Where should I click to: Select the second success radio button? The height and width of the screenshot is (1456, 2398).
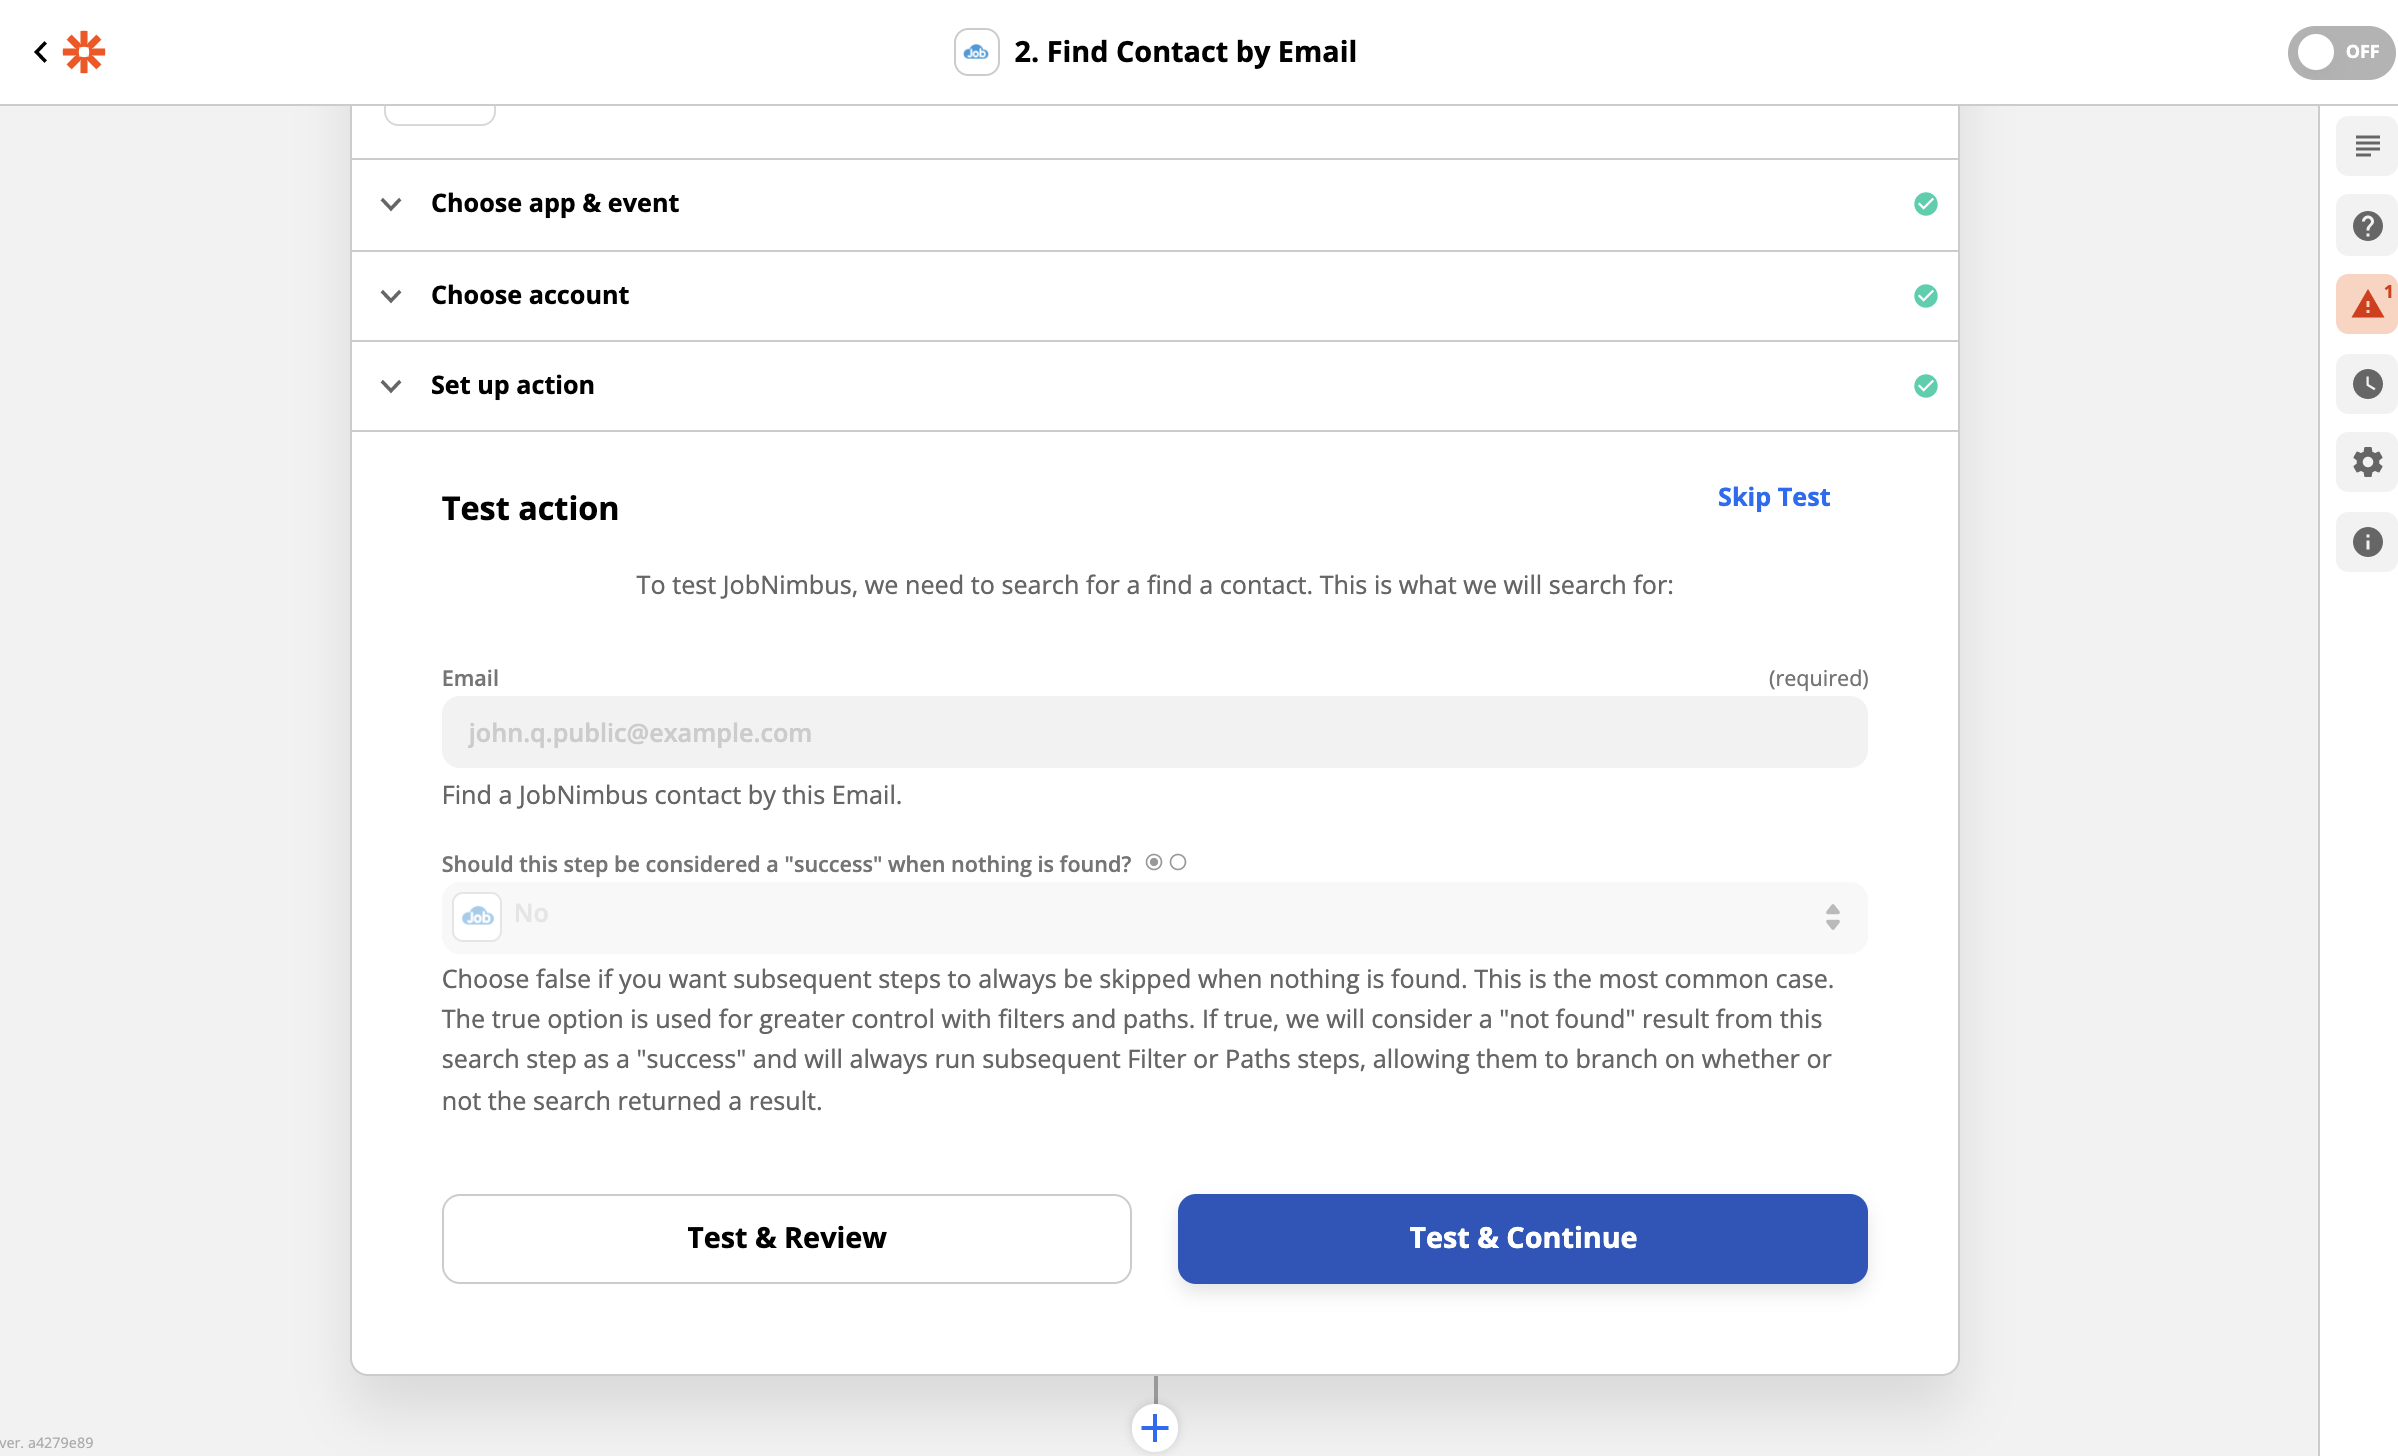click(1179, 861)
